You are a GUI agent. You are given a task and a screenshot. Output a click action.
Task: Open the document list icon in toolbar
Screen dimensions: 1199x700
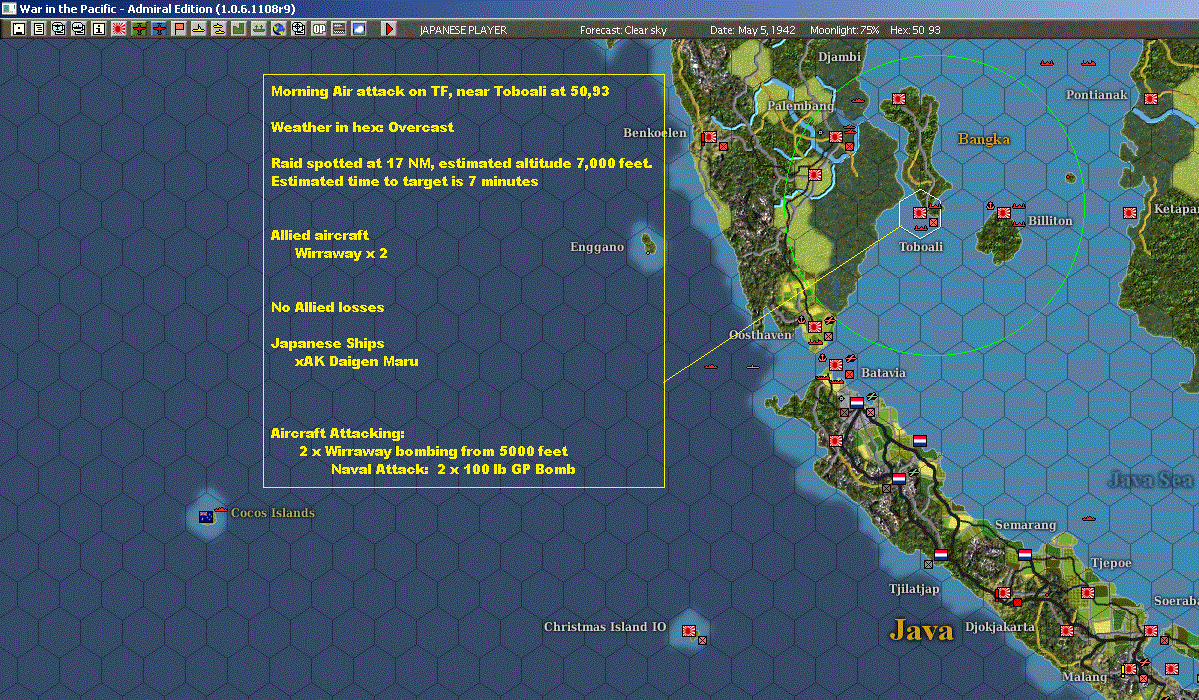pyautogui.click(x=39, y=29)
